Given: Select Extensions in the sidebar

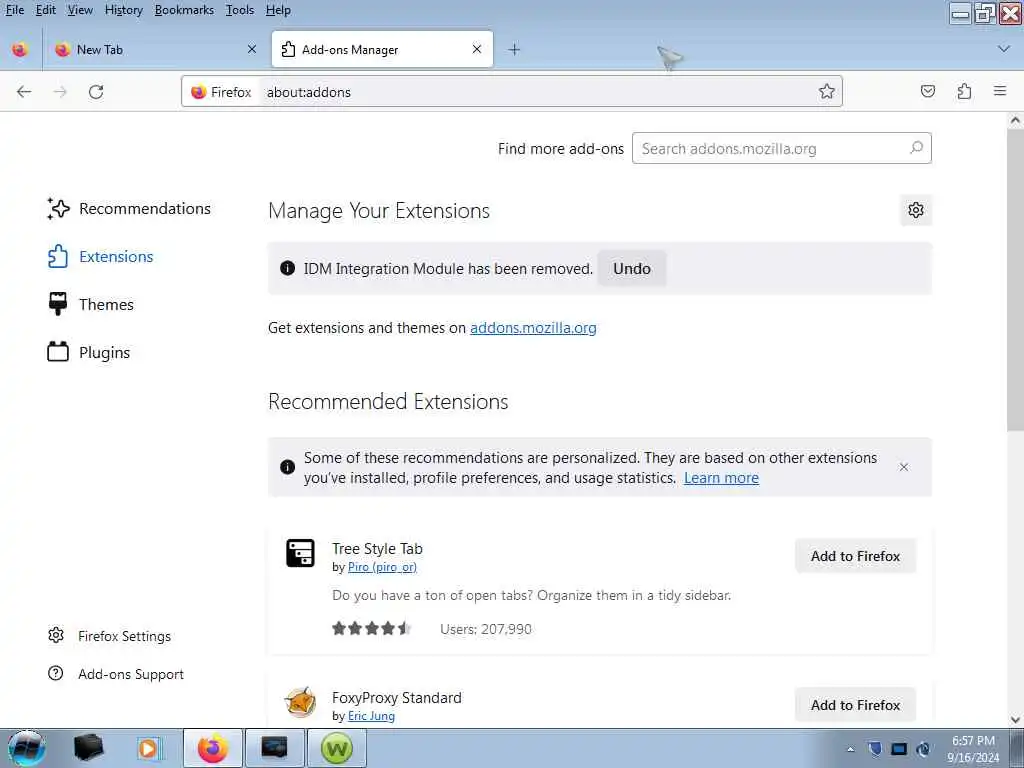Looking at the screenshot, I should [x=100, y=257].
